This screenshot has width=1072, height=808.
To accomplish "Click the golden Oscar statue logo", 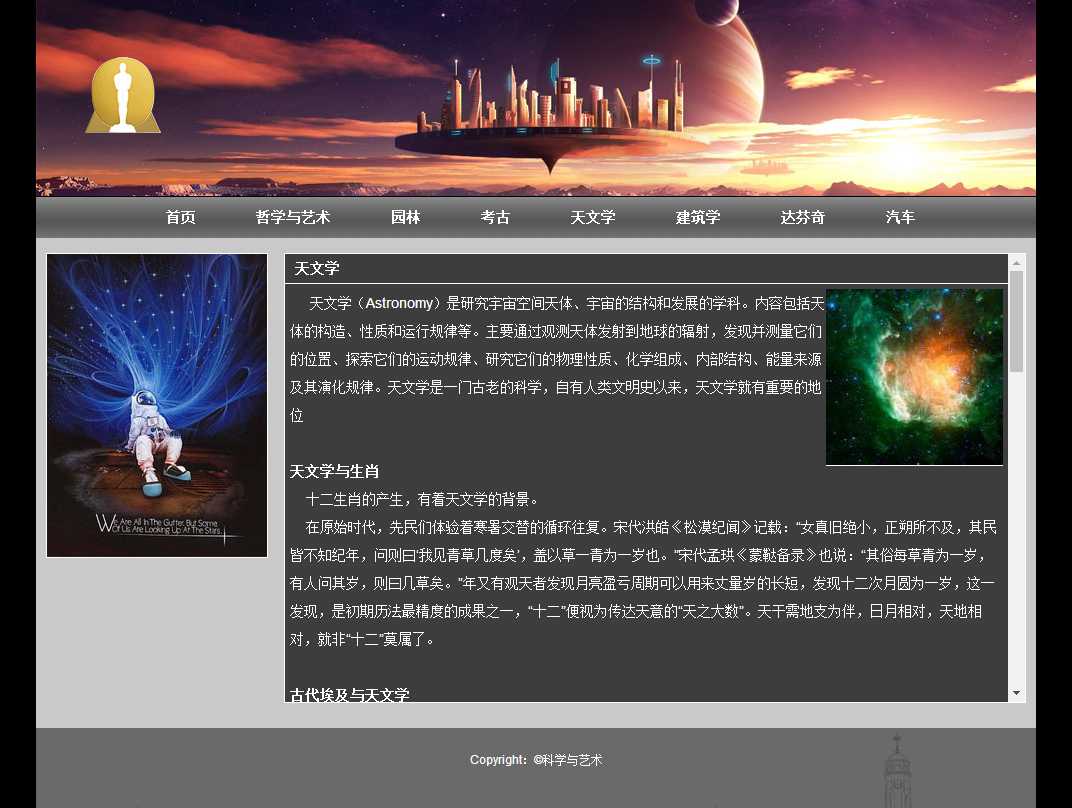I will coord(123,96).
